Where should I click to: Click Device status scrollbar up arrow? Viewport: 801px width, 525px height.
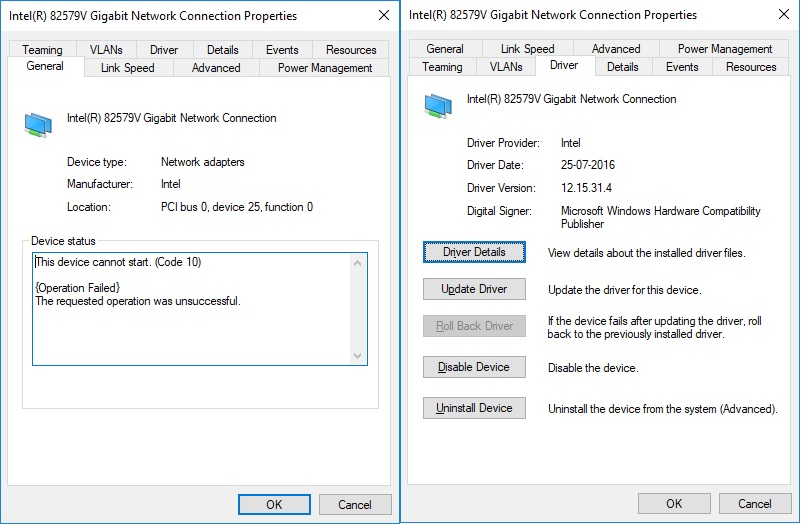(358, 263)
